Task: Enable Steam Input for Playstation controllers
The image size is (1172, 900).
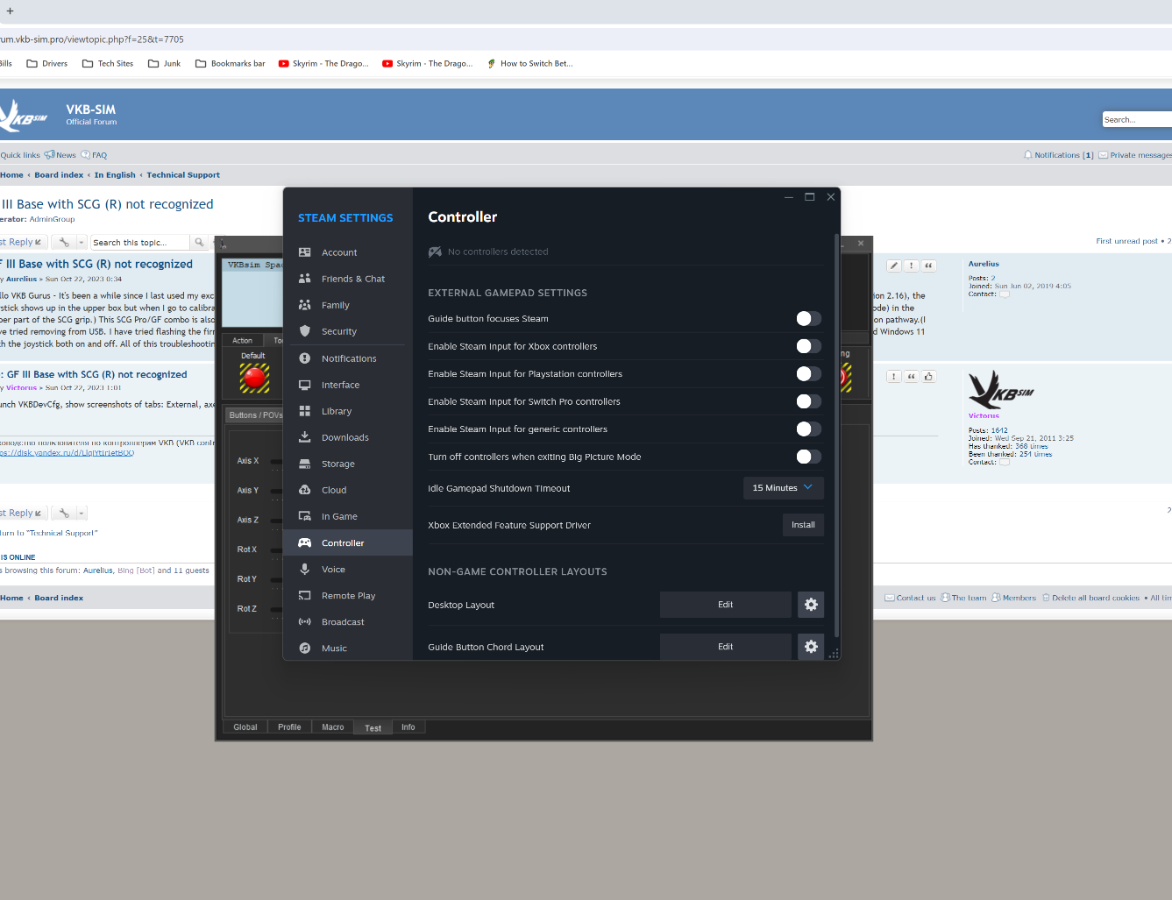Action: point(808,374)
